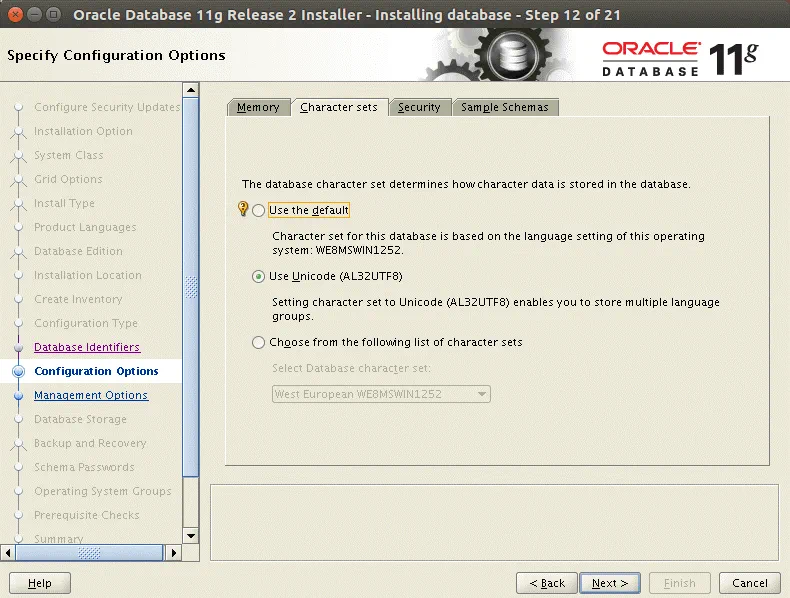Switch to the Memory tab
This screenshot has height=598, width=790.
[258, 107]
